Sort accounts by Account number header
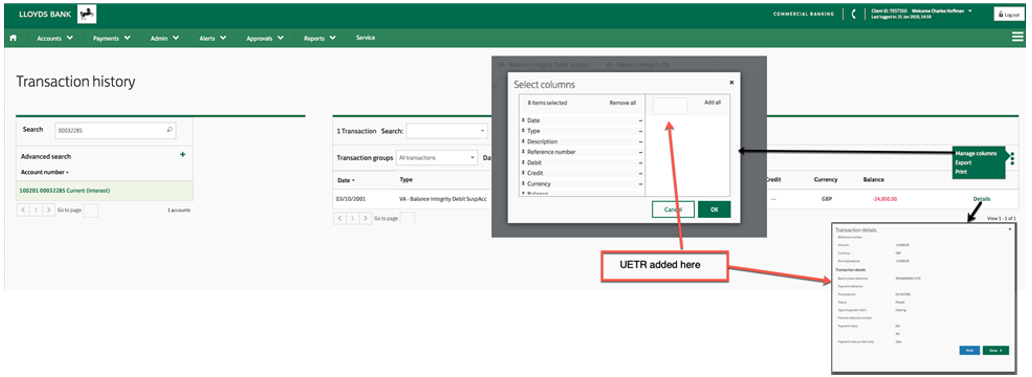Image resolution: width=1032 pixels, height=377 pixels. click(x=45, y=172)
